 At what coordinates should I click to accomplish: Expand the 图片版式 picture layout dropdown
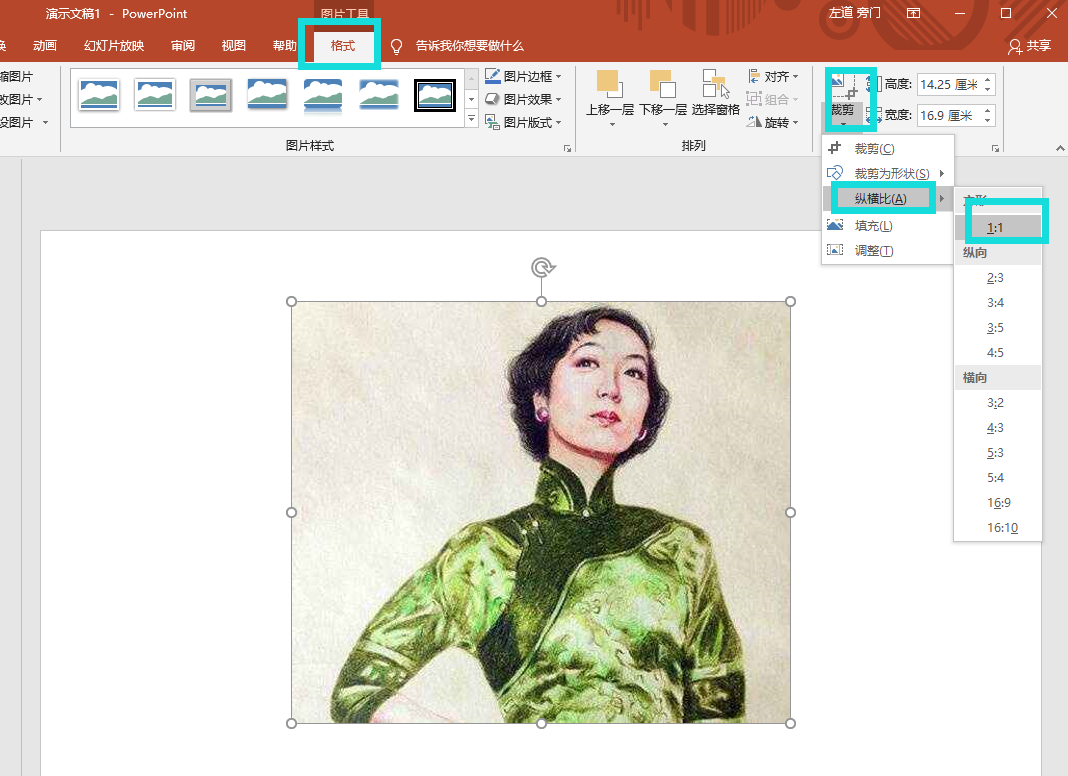point(522,122)
